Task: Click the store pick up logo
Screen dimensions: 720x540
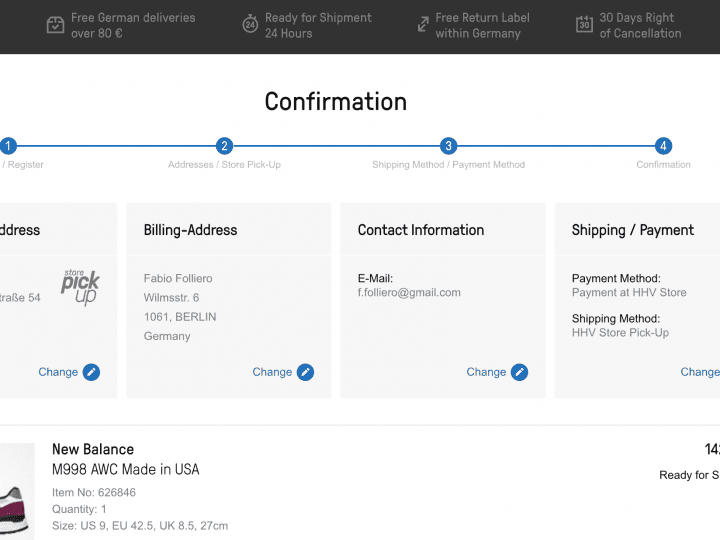Action: pyautogui.click(x=80, y=287)
